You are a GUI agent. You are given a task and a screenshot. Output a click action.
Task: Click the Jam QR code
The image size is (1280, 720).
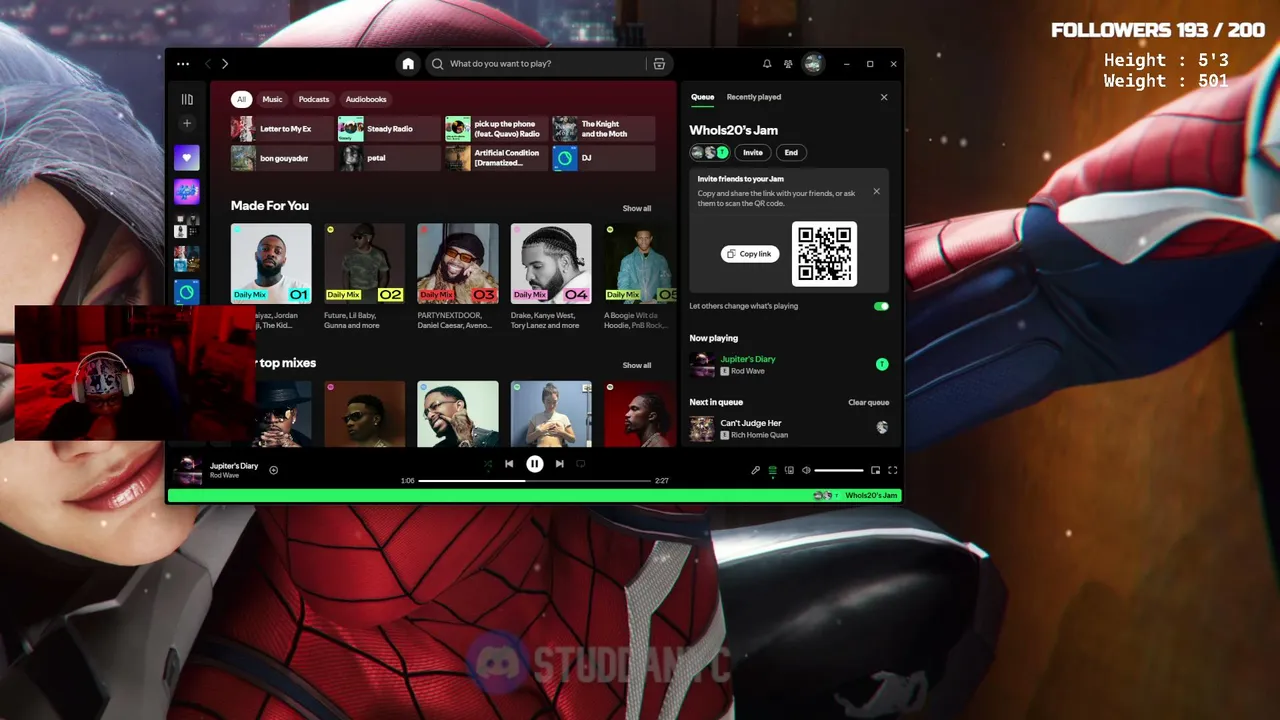tap(825, 254)
